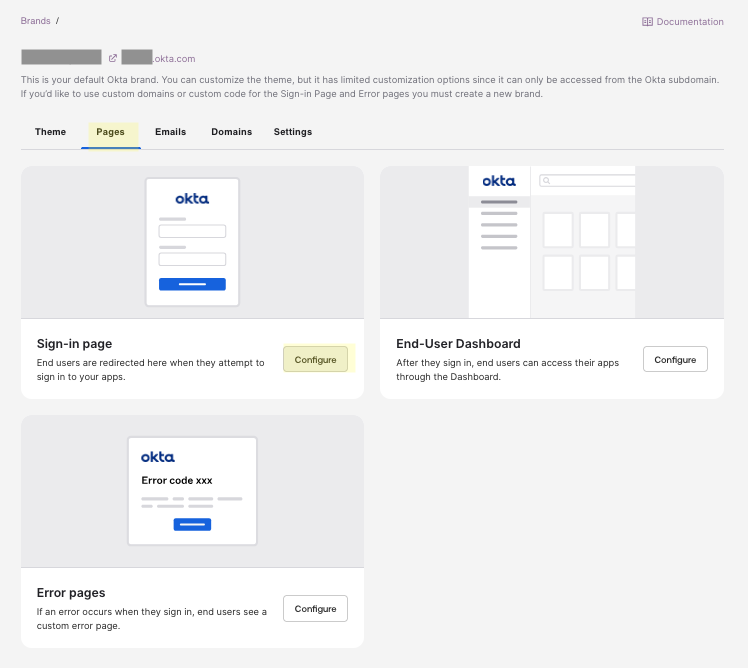
Task: Click the okta logo in error page preview
Action: click(x=158, y=457)
